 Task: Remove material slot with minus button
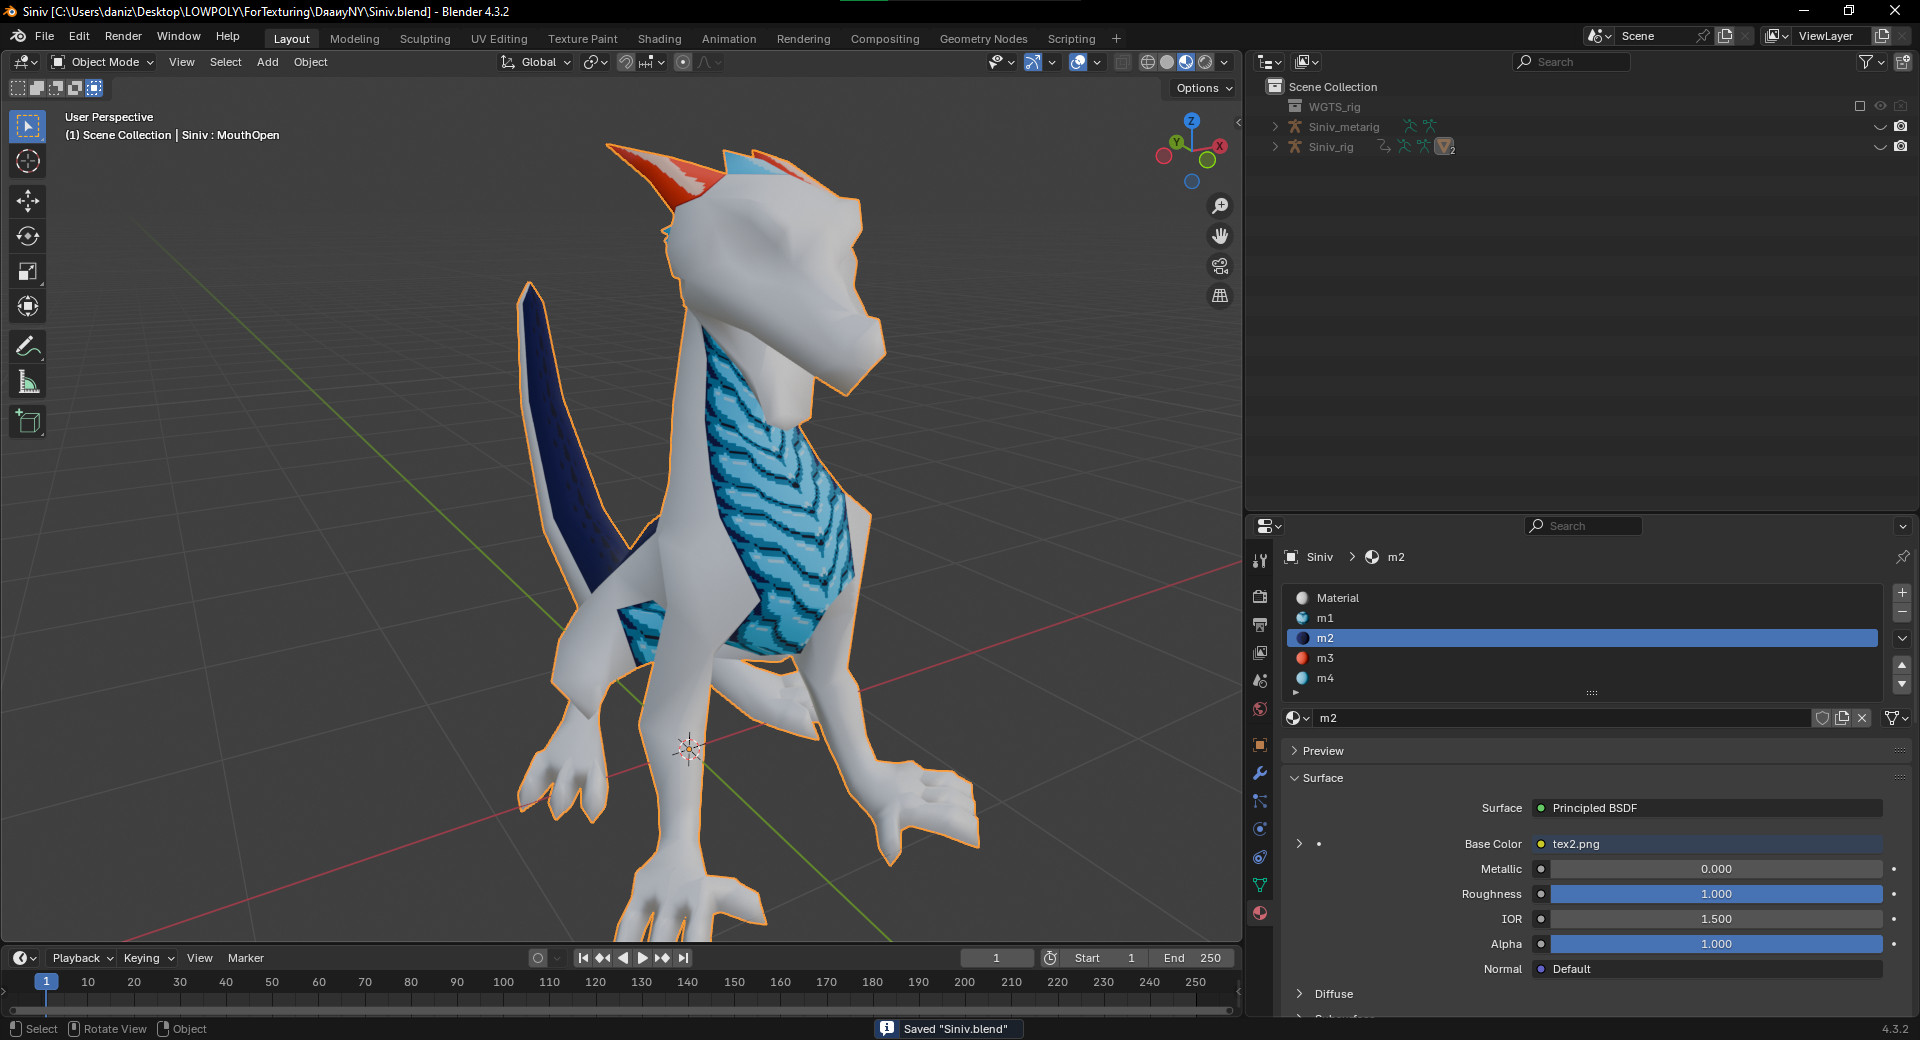tap(1902, 612)
